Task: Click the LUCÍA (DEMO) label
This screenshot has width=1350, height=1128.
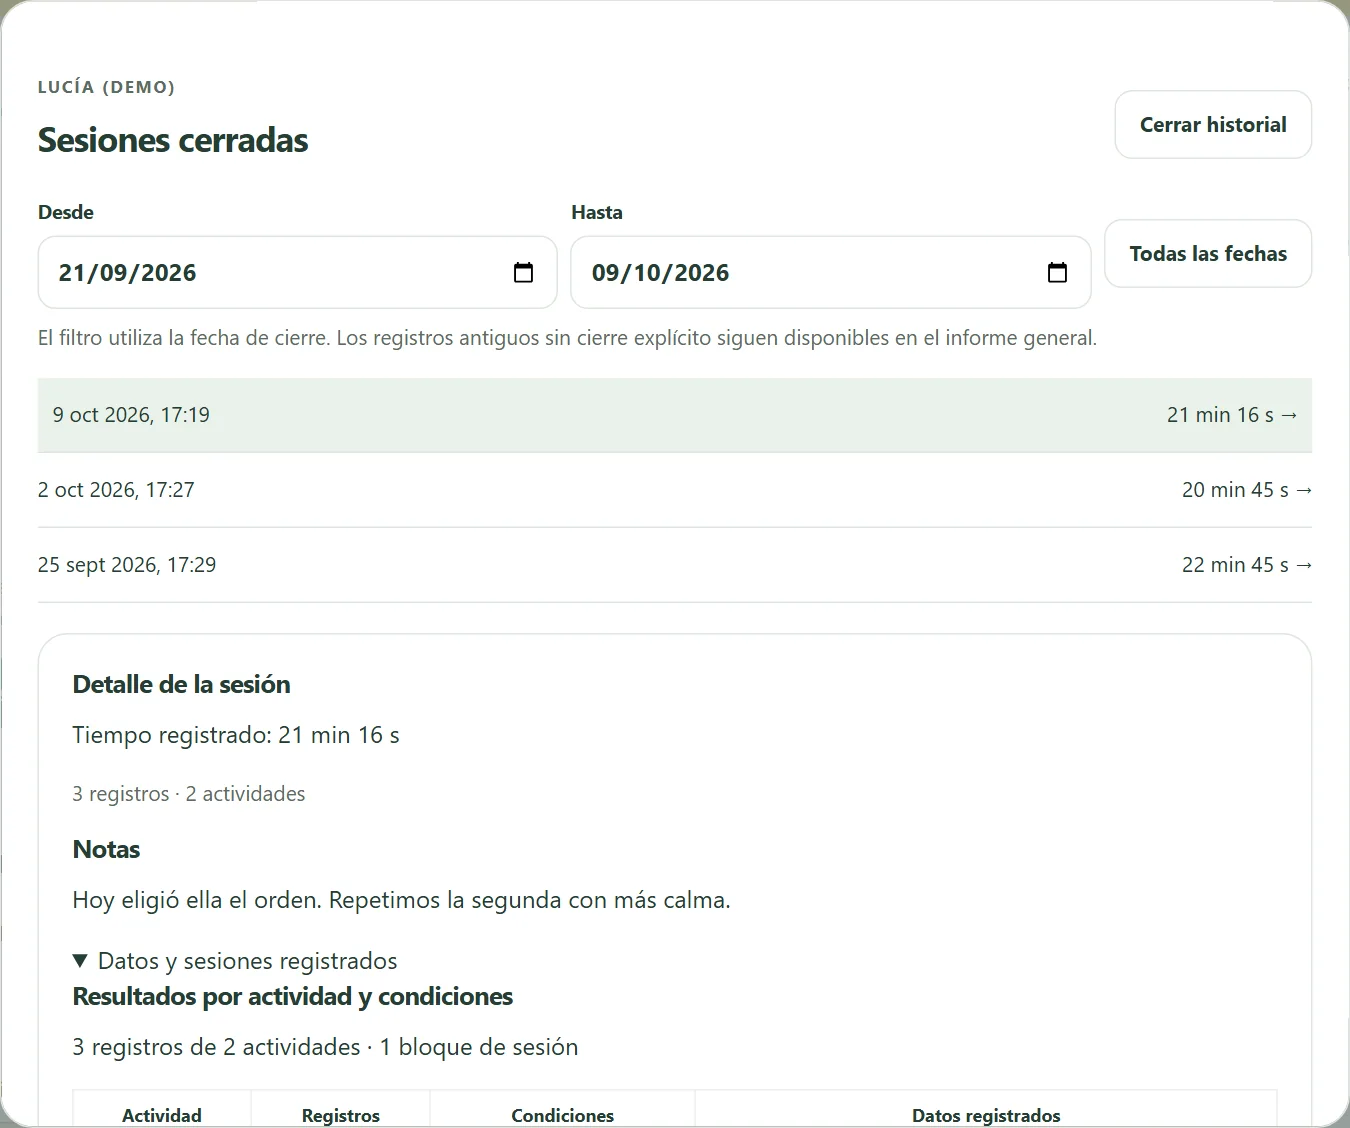Action: [x=106, y=87]
